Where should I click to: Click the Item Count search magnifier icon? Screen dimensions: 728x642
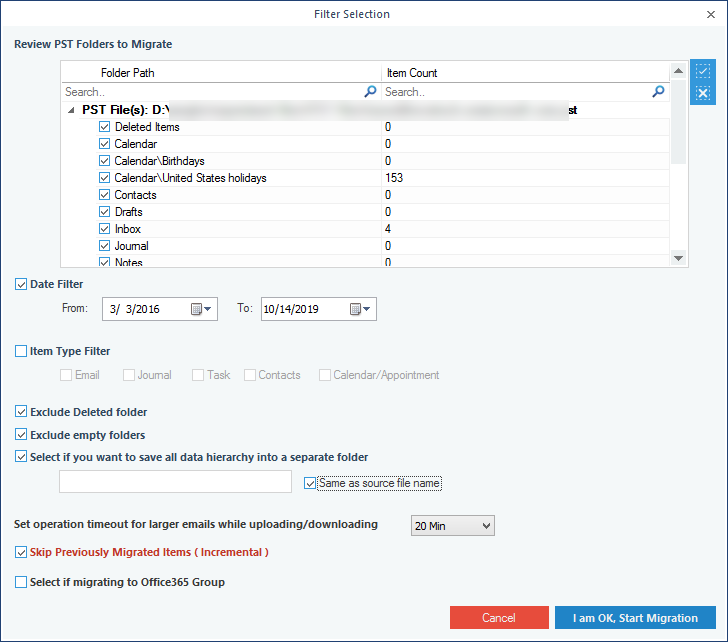click(658, 91)
